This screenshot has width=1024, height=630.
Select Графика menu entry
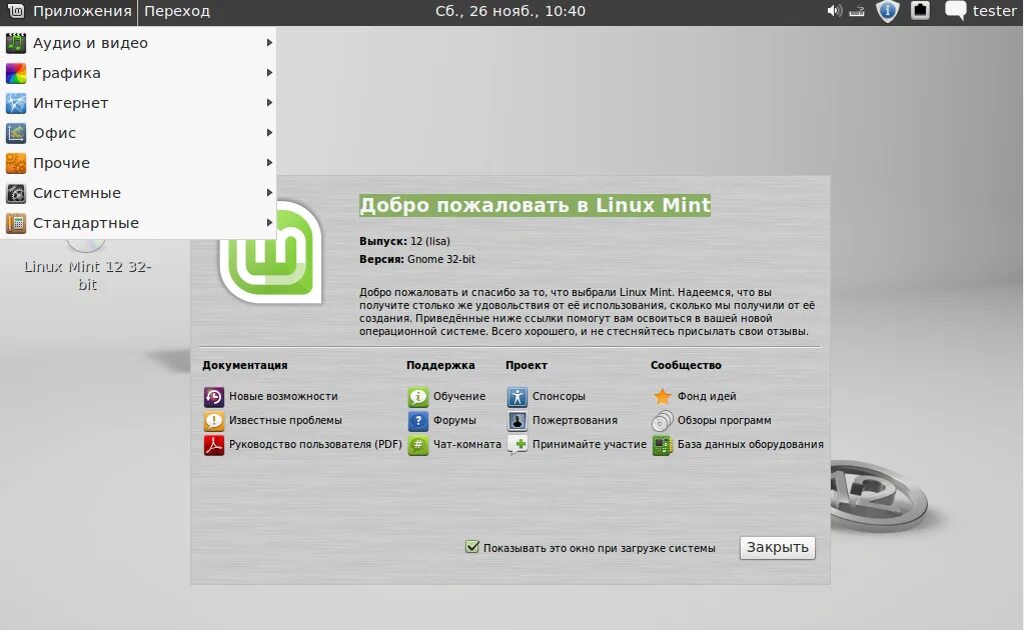(138, 73)
